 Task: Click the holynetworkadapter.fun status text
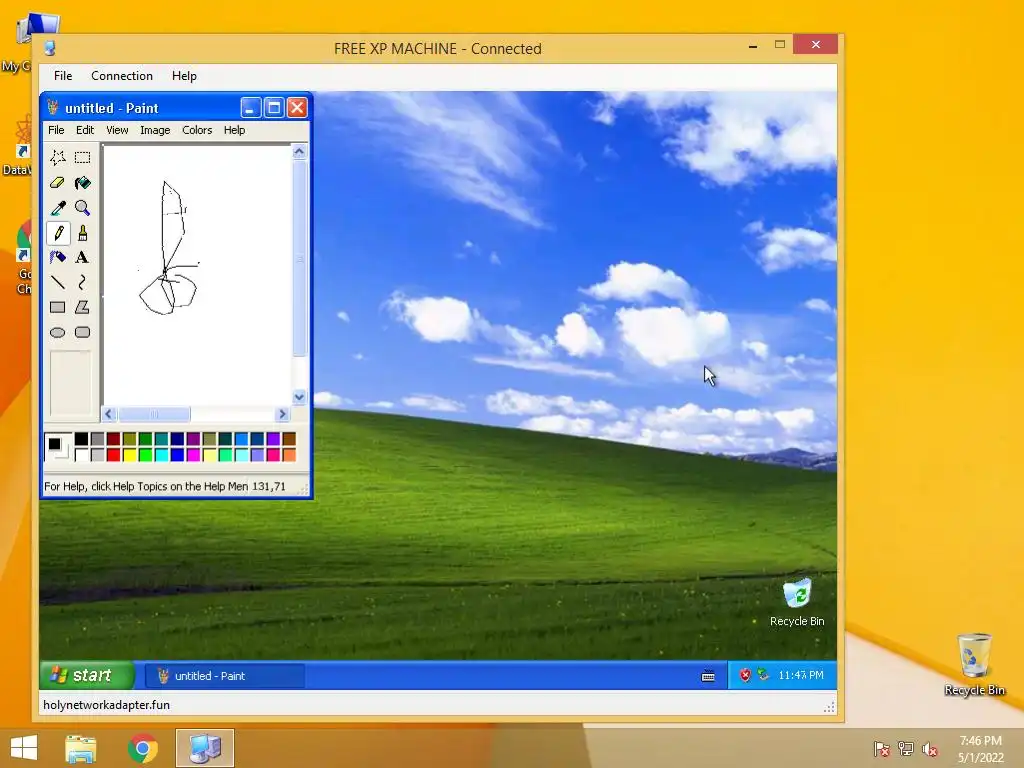pos(106,705)
